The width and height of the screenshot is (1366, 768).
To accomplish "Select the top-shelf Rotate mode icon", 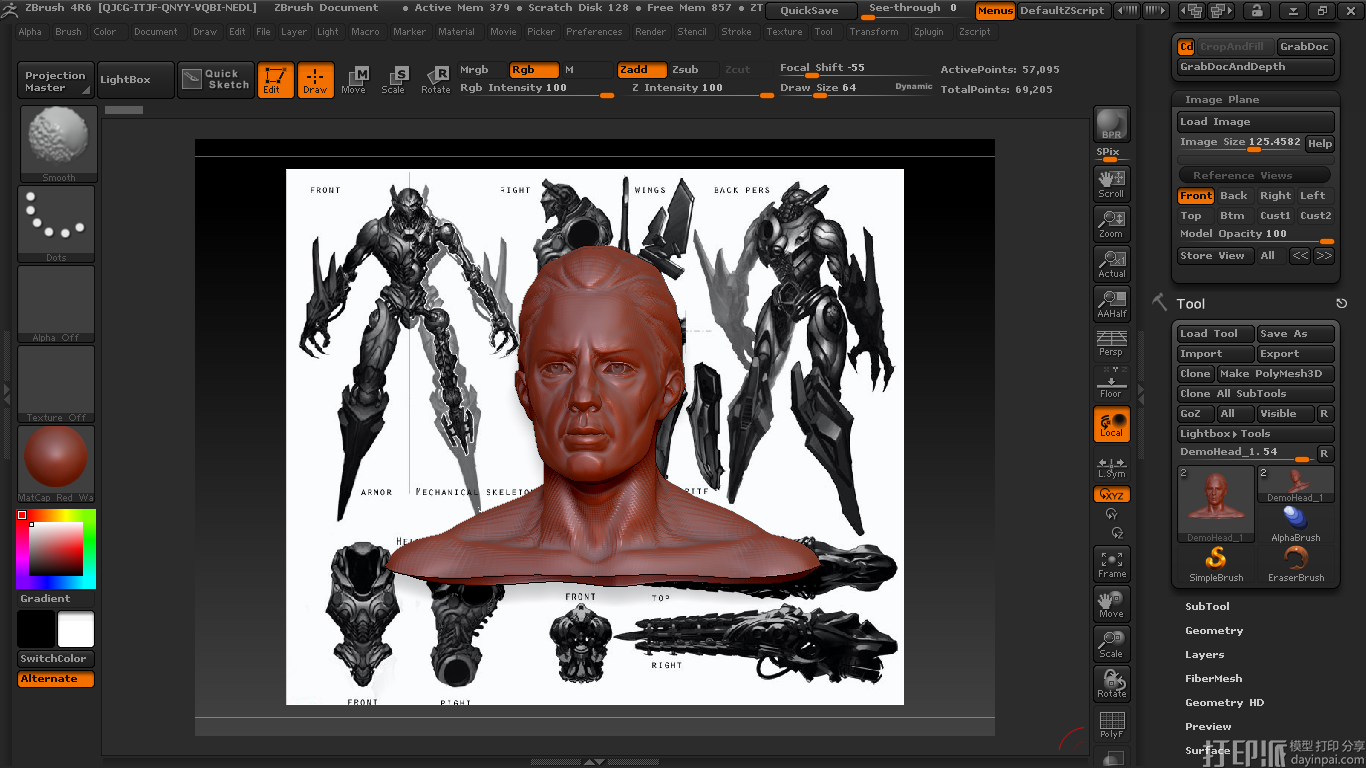I will [x=435, y=80].
